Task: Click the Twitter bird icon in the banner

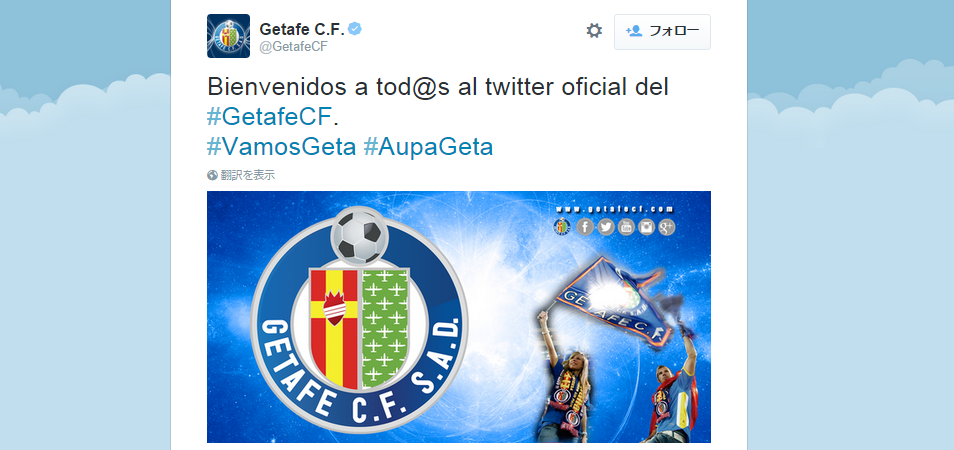Action: point(605,227)
